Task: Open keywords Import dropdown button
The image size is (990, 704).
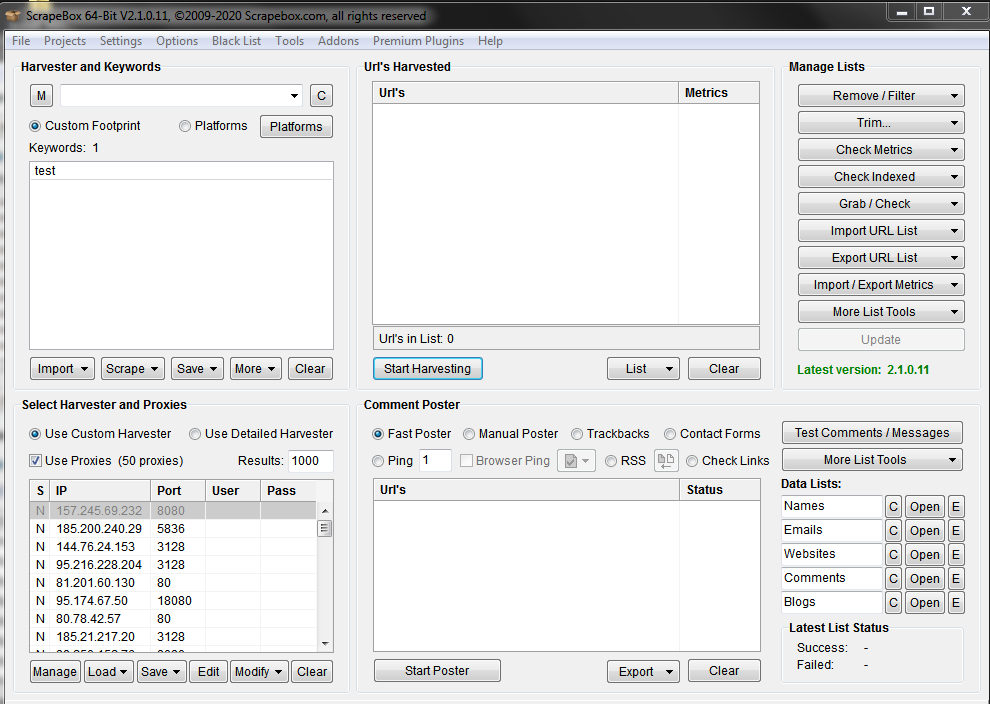Action: (x=63, y=369)
